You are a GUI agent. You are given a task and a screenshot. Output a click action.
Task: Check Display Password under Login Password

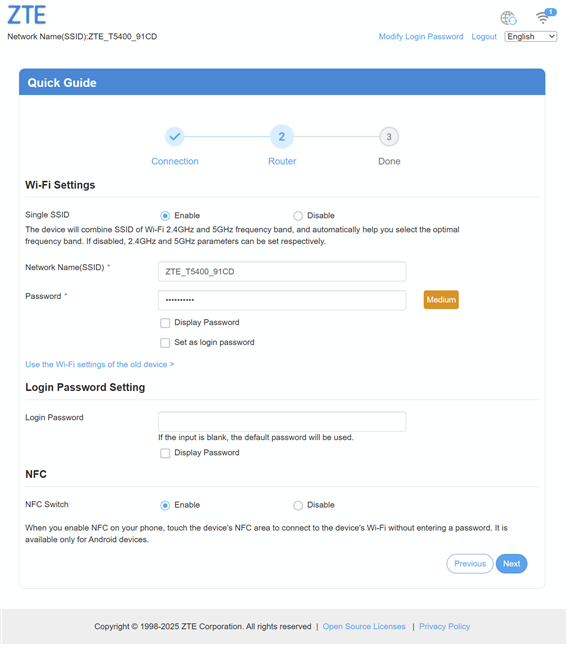coord(165,453)
